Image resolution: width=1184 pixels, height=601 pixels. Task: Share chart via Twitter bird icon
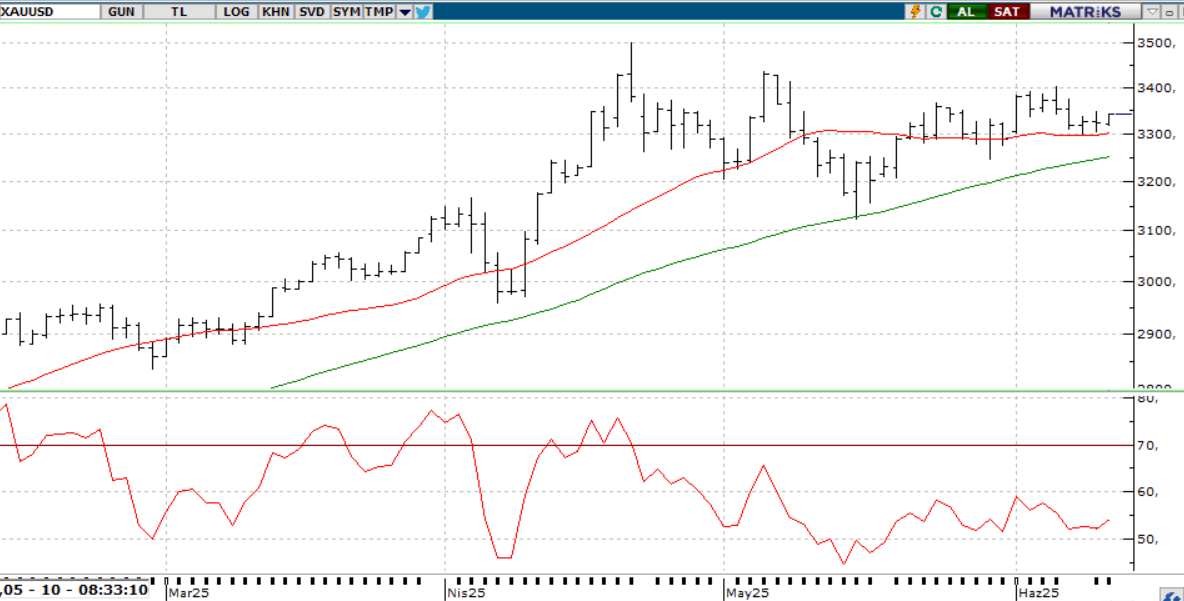pyautogui.click(x=423, y=11)
